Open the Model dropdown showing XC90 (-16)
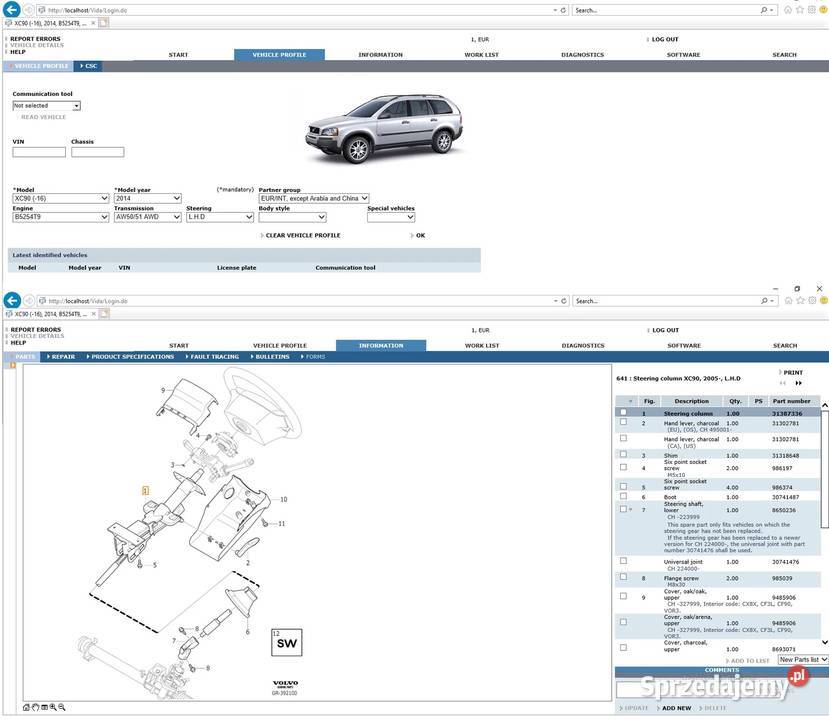Image resolution: width=829 pixels, height=720 pixels. pos(61,198)
